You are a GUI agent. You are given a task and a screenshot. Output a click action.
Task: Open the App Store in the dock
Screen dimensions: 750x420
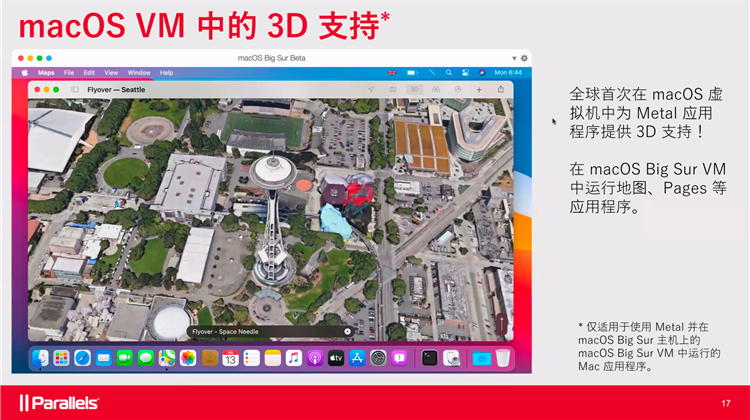coord(357,358)
